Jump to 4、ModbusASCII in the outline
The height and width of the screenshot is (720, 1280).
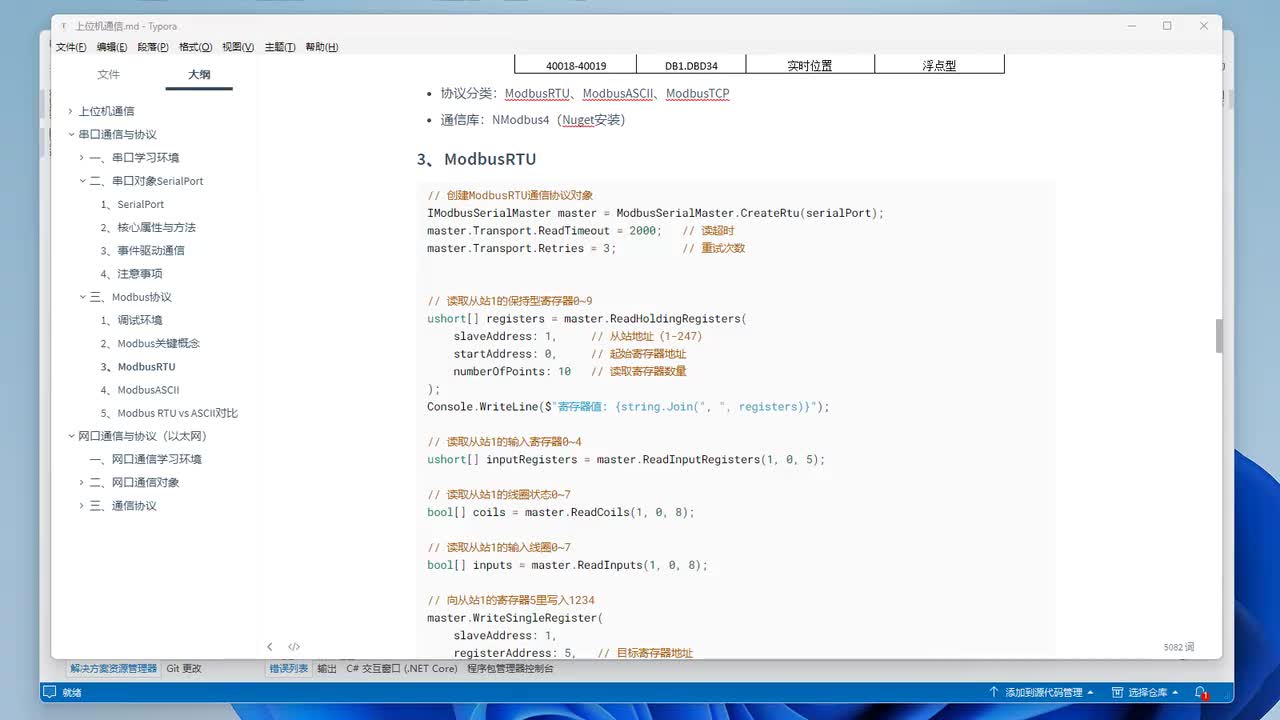pyautogui.click(x=140, y=390)
